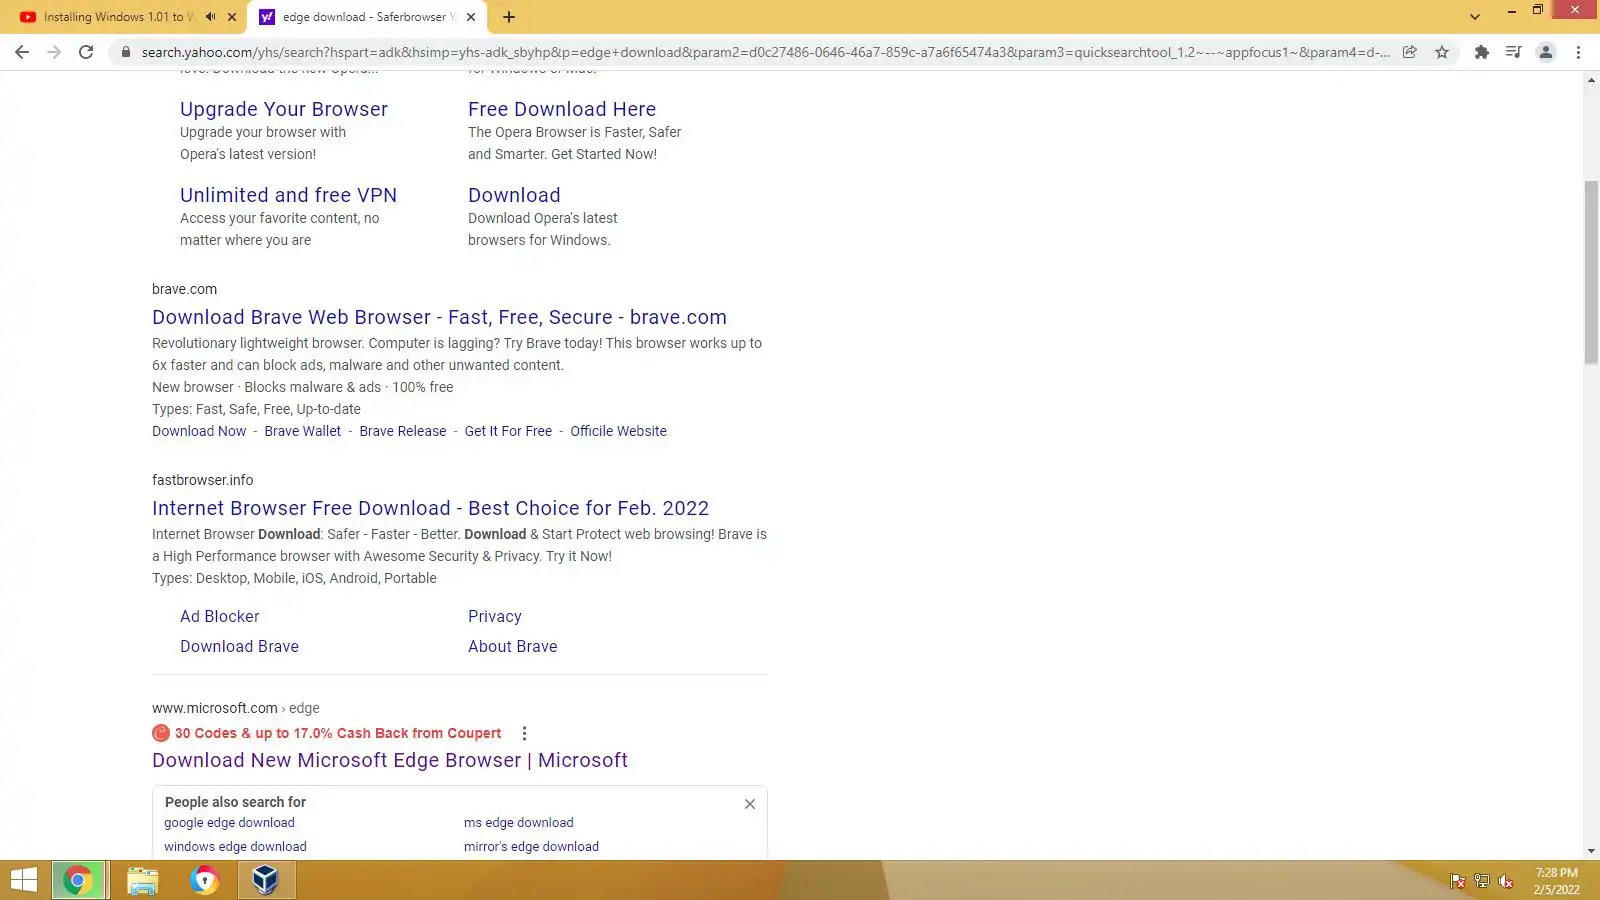Open File Explorer from the taskbar
1600x900 pixels.
[143, 880]
